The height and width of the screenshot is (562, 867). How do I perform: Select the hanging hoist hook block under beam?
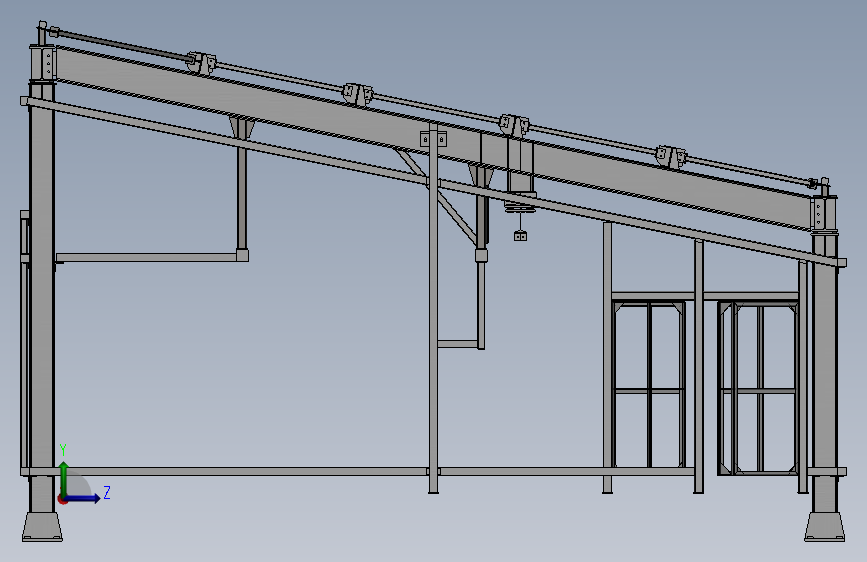coord(520,236)
